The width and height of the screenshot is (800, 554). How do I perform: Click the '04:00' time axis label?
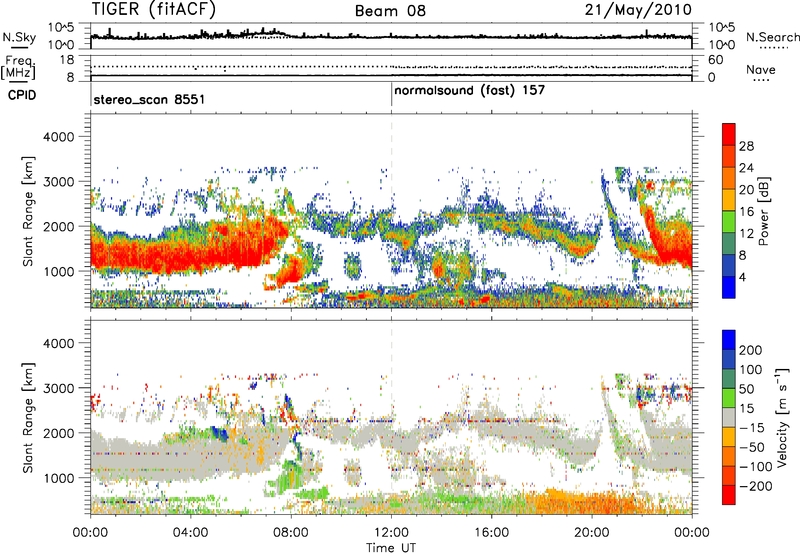190,533
